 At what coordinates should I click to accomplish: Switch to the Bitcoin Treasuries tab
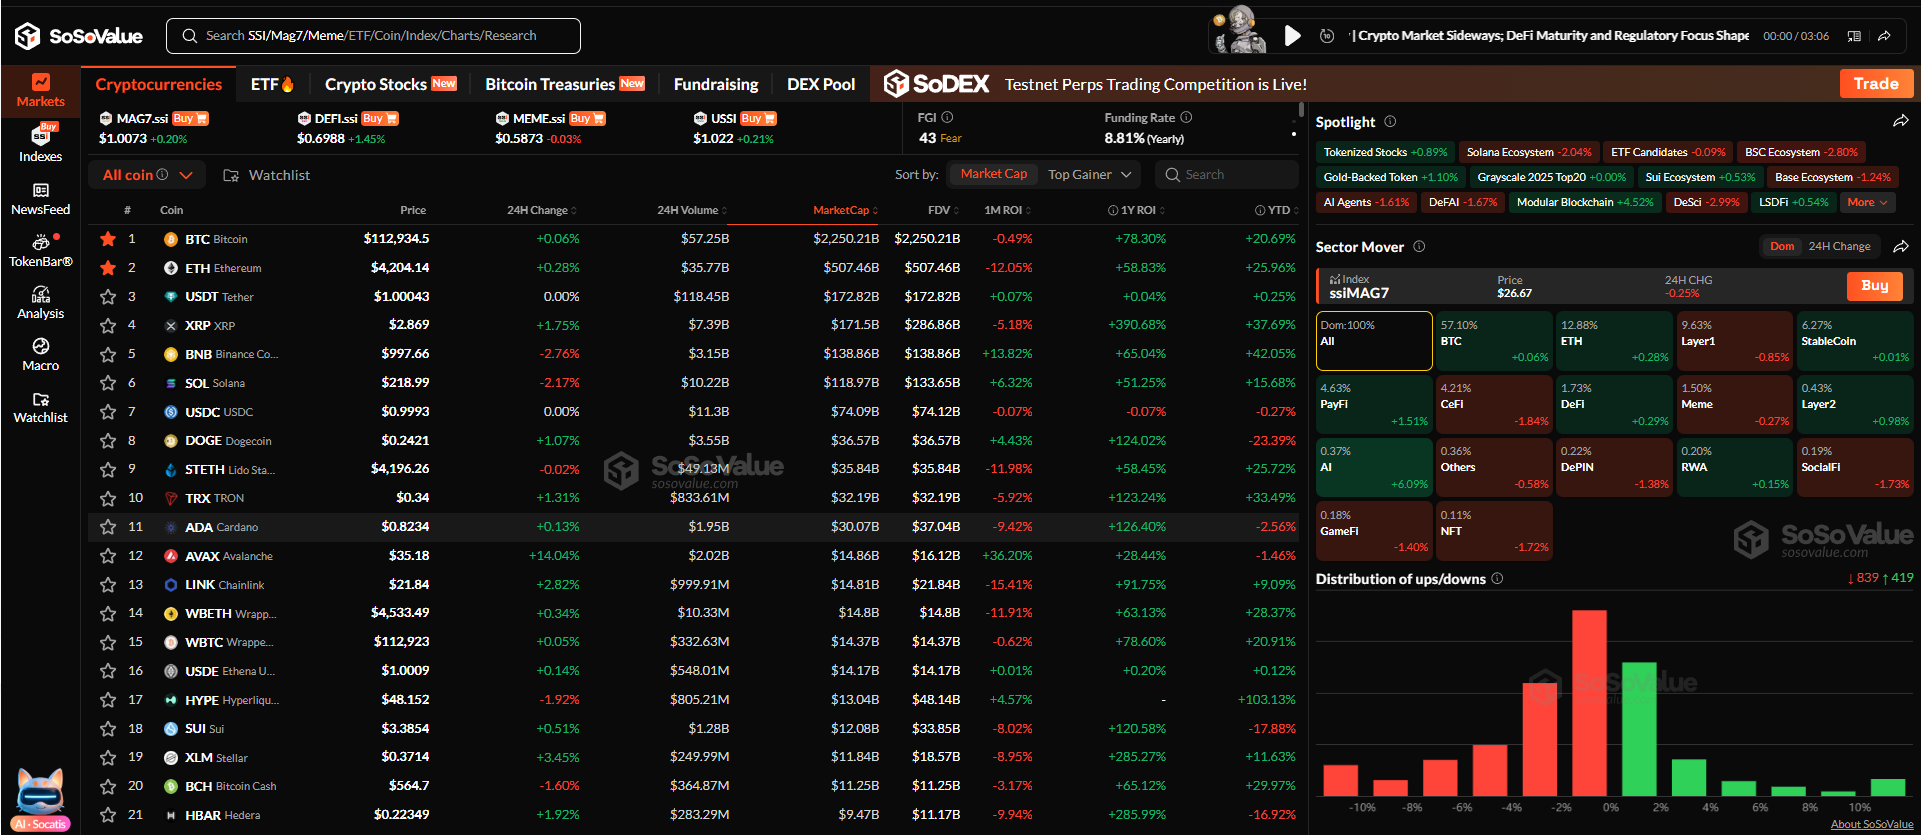pyautogui.click(x=563, y=84)
